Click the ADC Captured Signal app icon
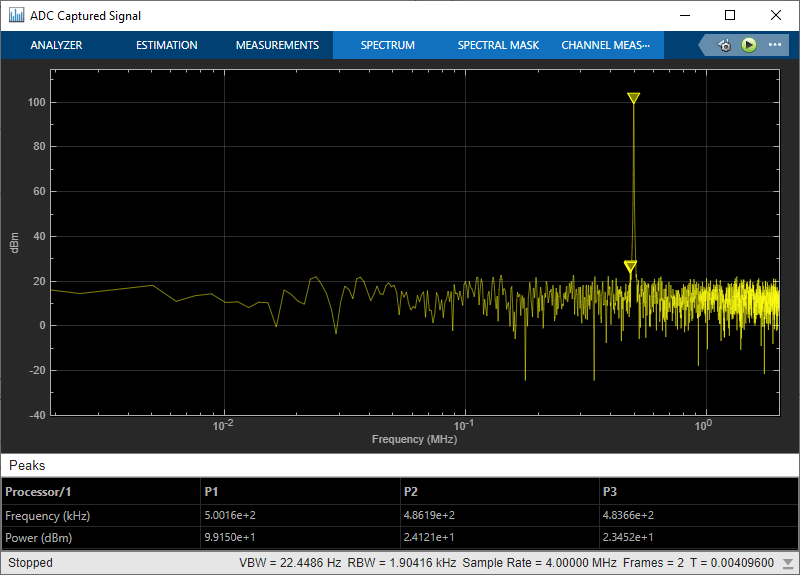The image size is (800, 575). [x=16, y=15]
